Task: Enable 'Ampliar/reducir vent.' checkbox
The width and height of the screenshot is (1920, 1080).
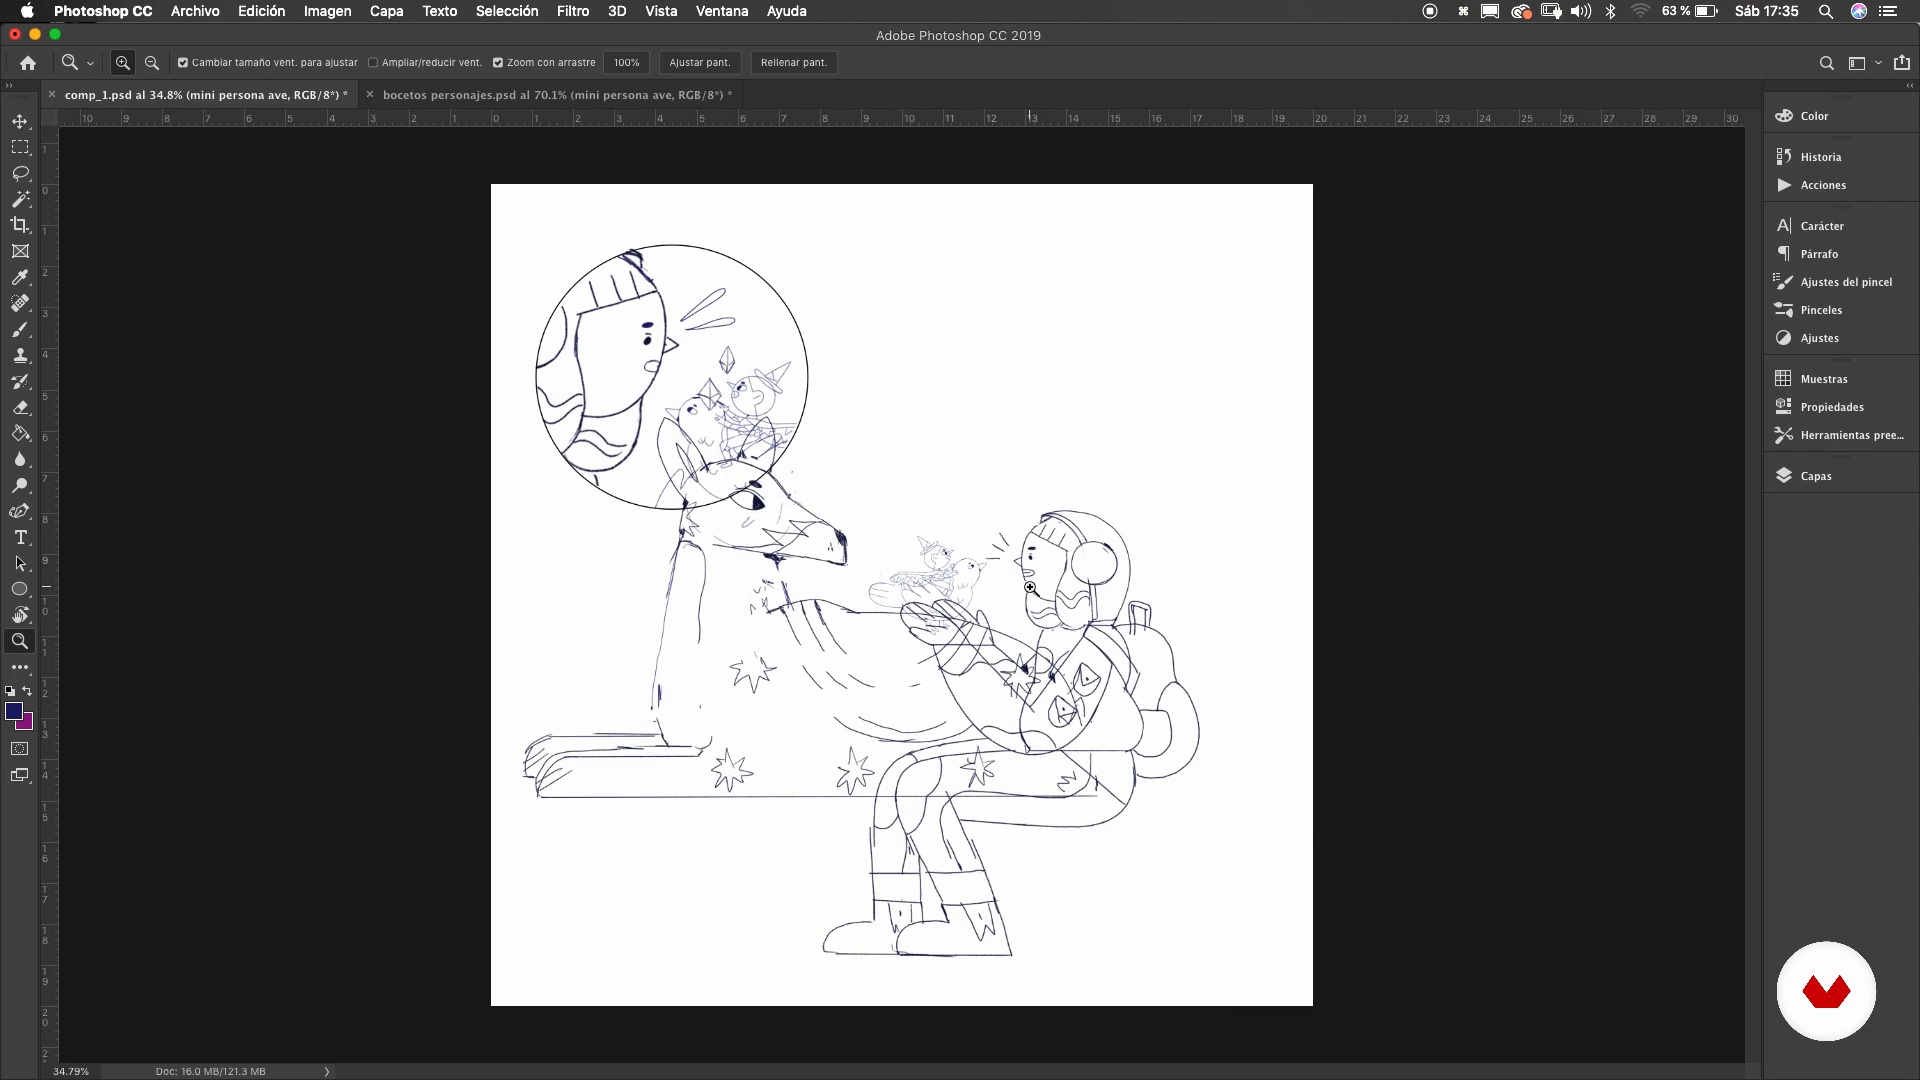Action: [x=373, y=62]
